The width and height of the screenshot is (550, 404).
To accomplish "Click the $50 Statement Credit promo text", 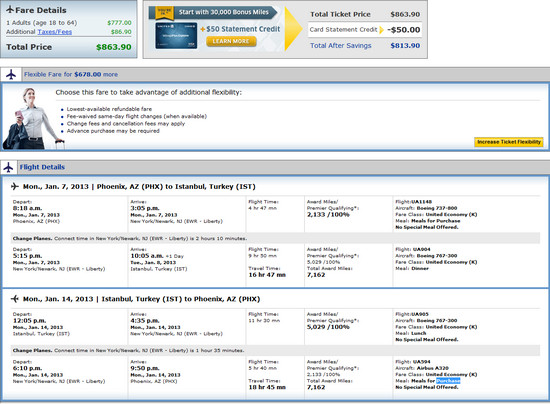I will coord(240,29).
